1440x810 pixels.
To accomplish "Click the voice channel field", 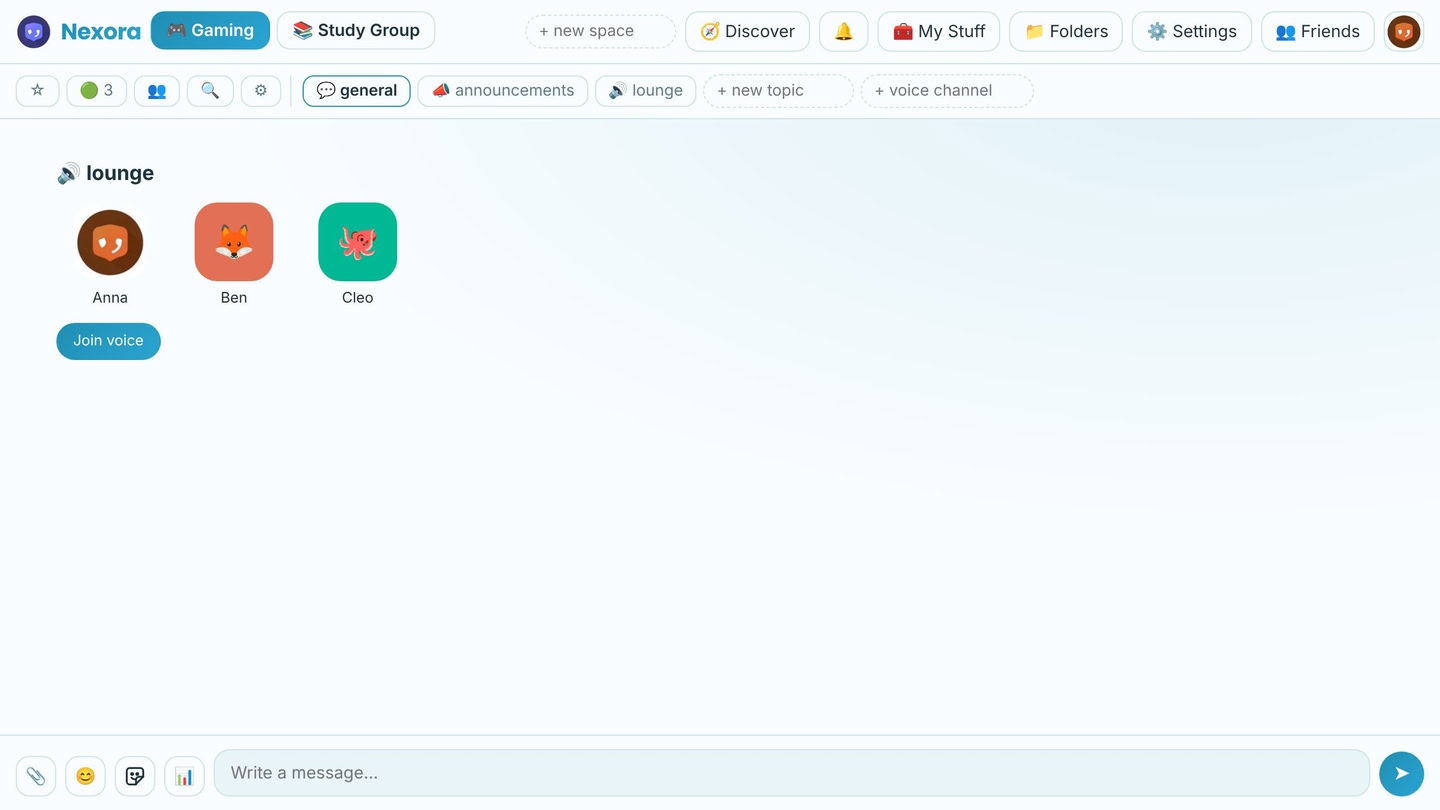I will (x=947, y=90).
